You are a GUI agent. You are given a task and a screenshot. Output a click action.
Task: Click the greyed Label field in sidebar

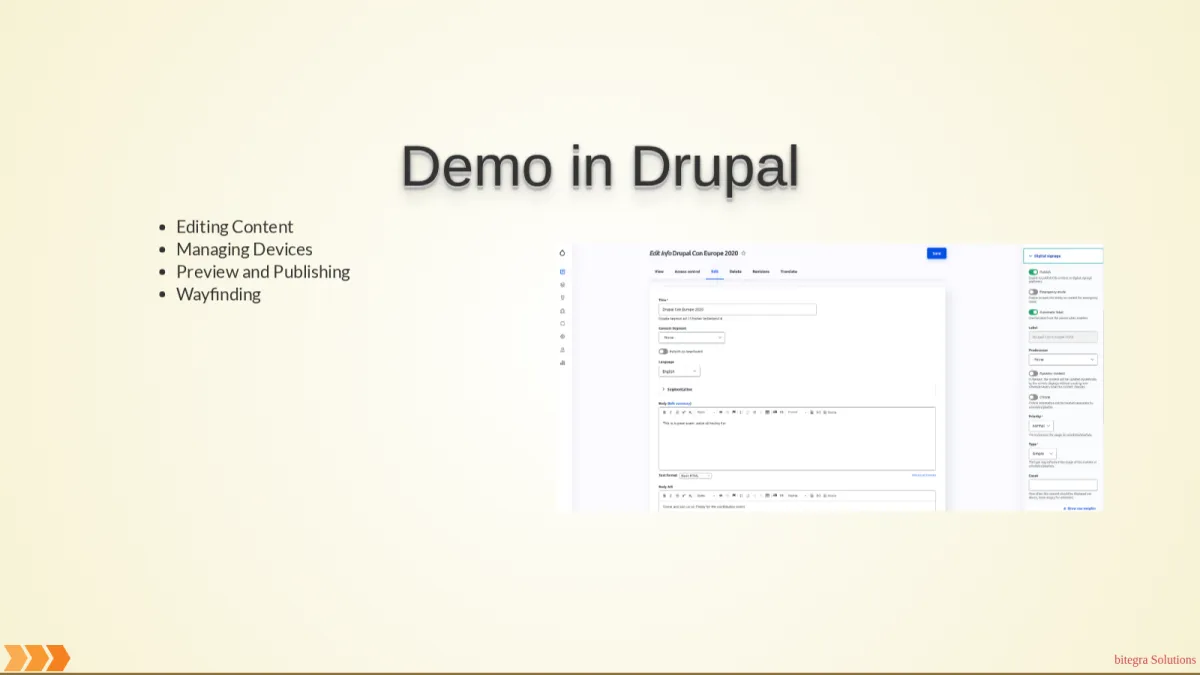[x=1063, y=337]
